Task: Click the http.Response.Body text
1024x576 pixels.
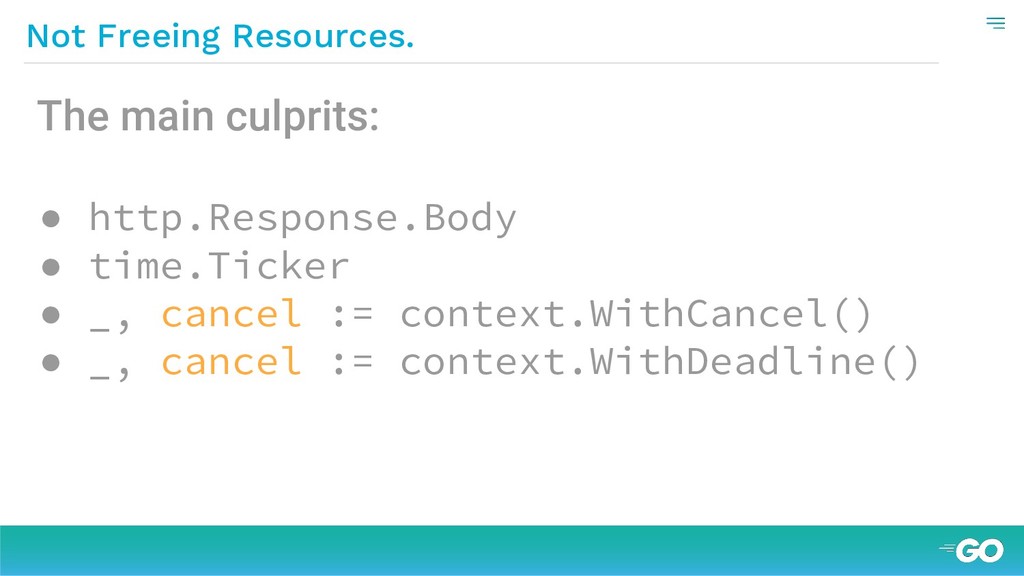Action: coord(302,217)
